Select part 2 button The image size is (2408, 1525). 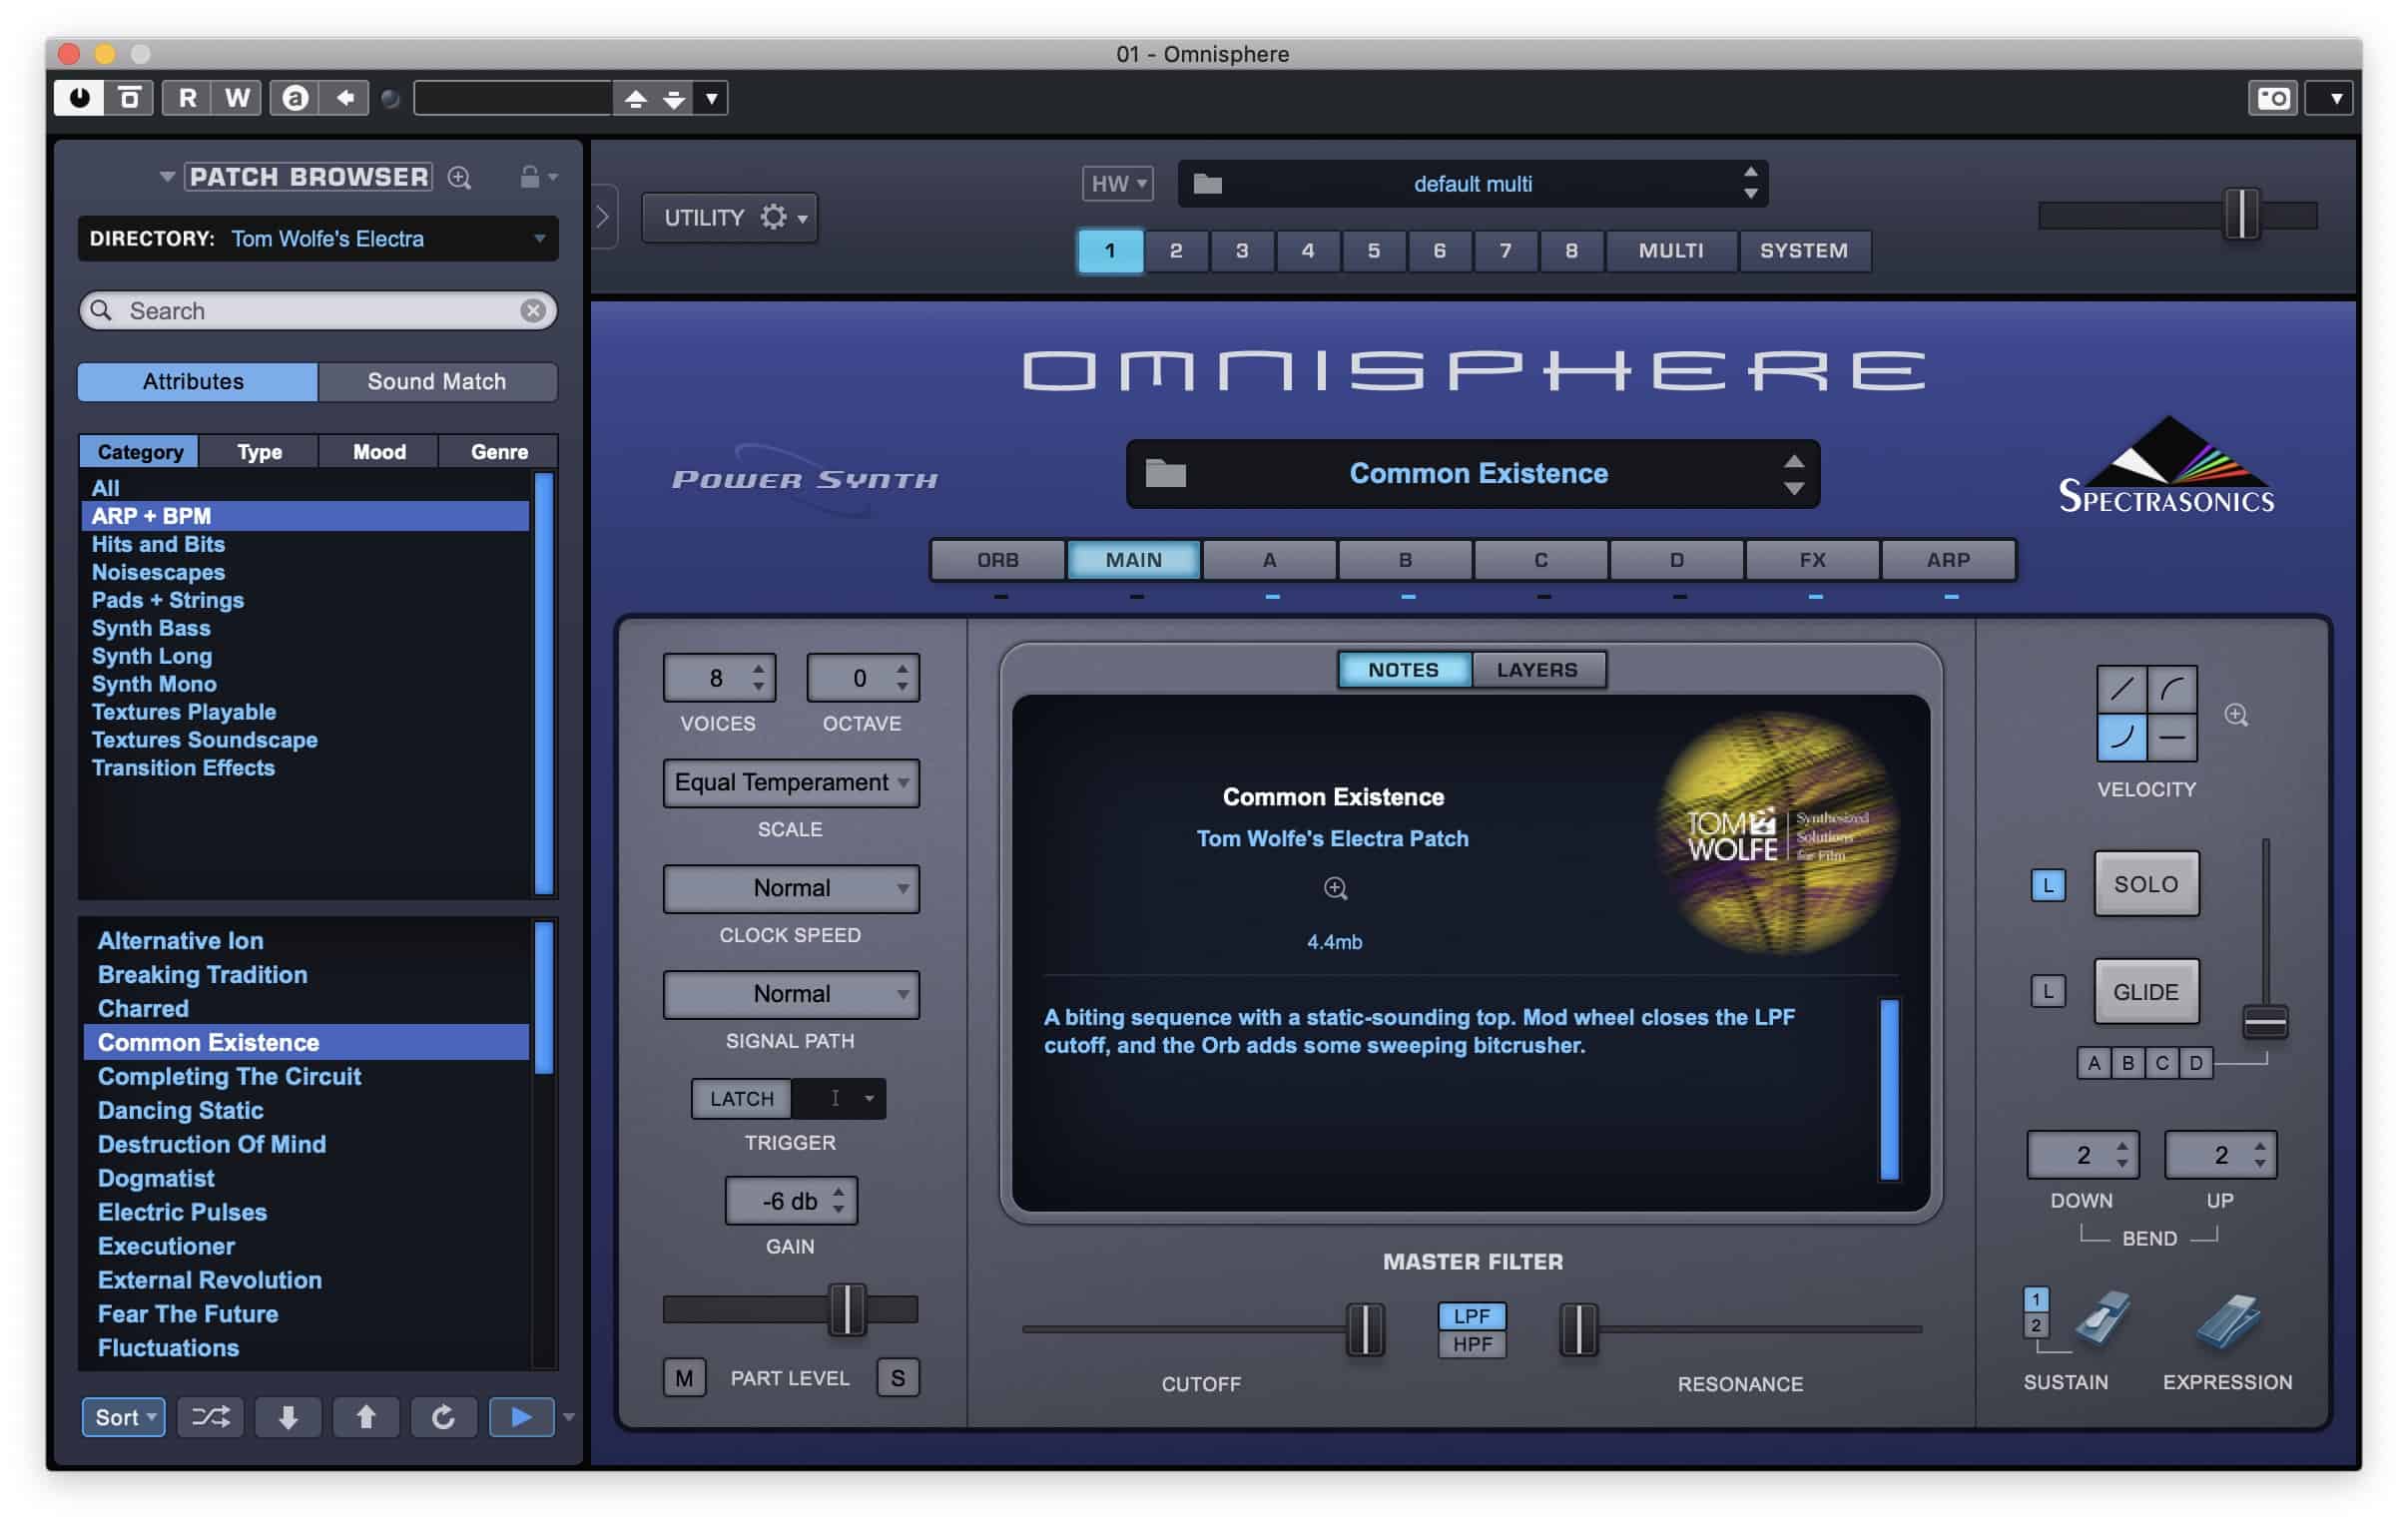(x=1176, y=251)
